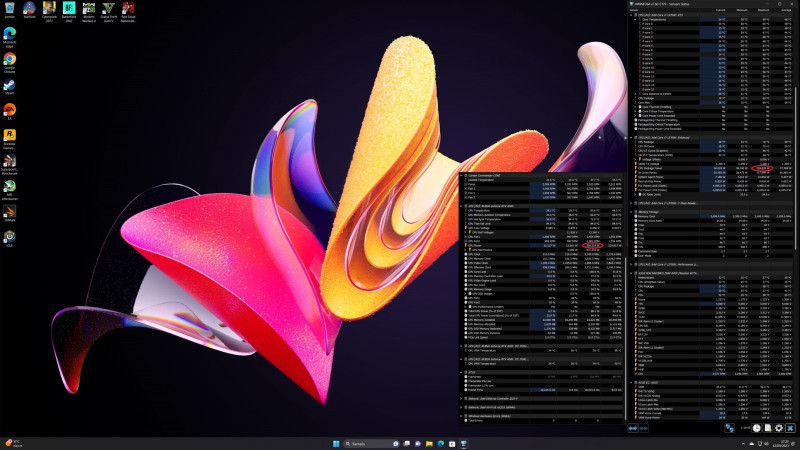This screenshot has width=800, height=450.
Task: Open the Superposition Benchmark desktop shortcut
Action: coord(9,164)
